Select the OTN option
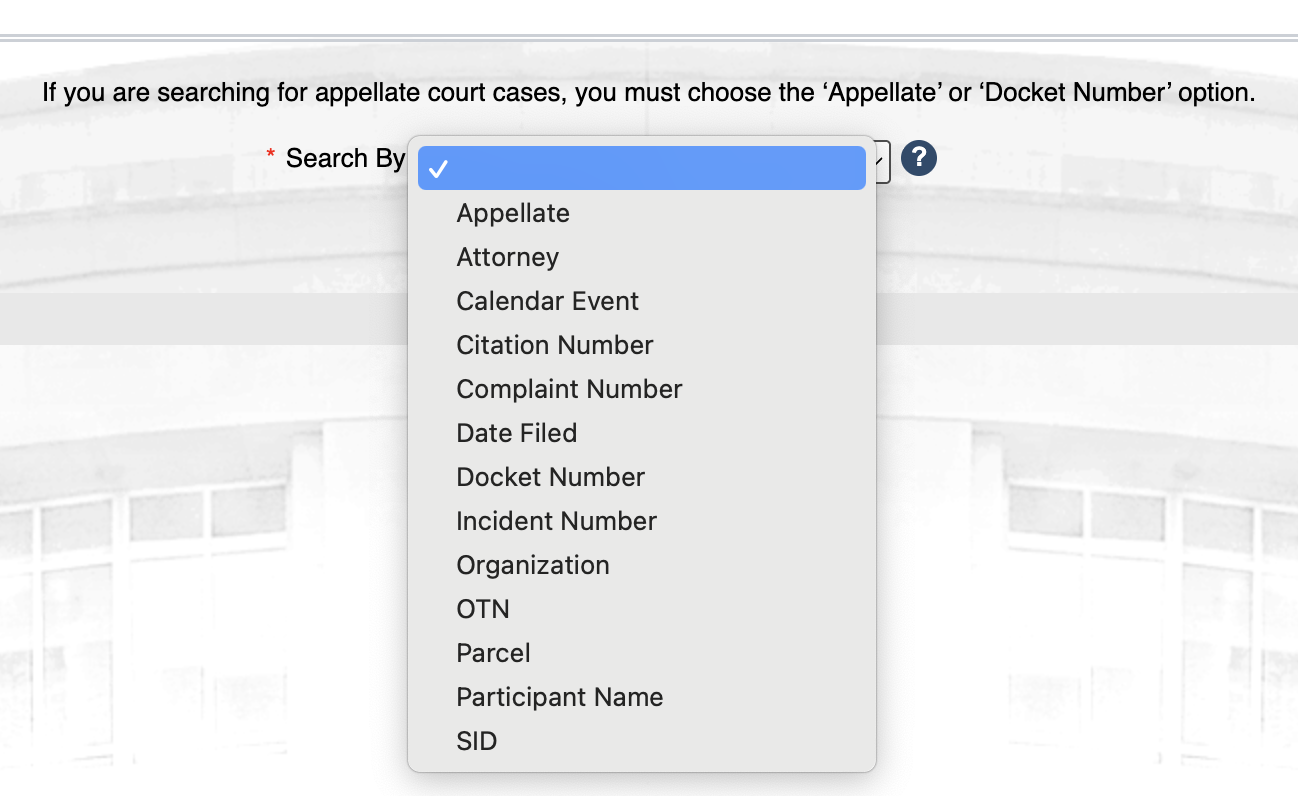The width and height of the screenshot is (1298, 796). coord(483,609)
